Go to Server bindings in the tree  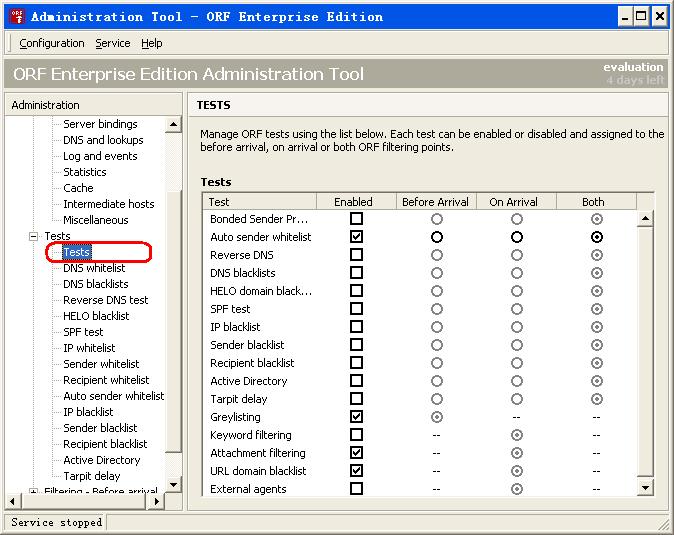[x=100, y=124]
